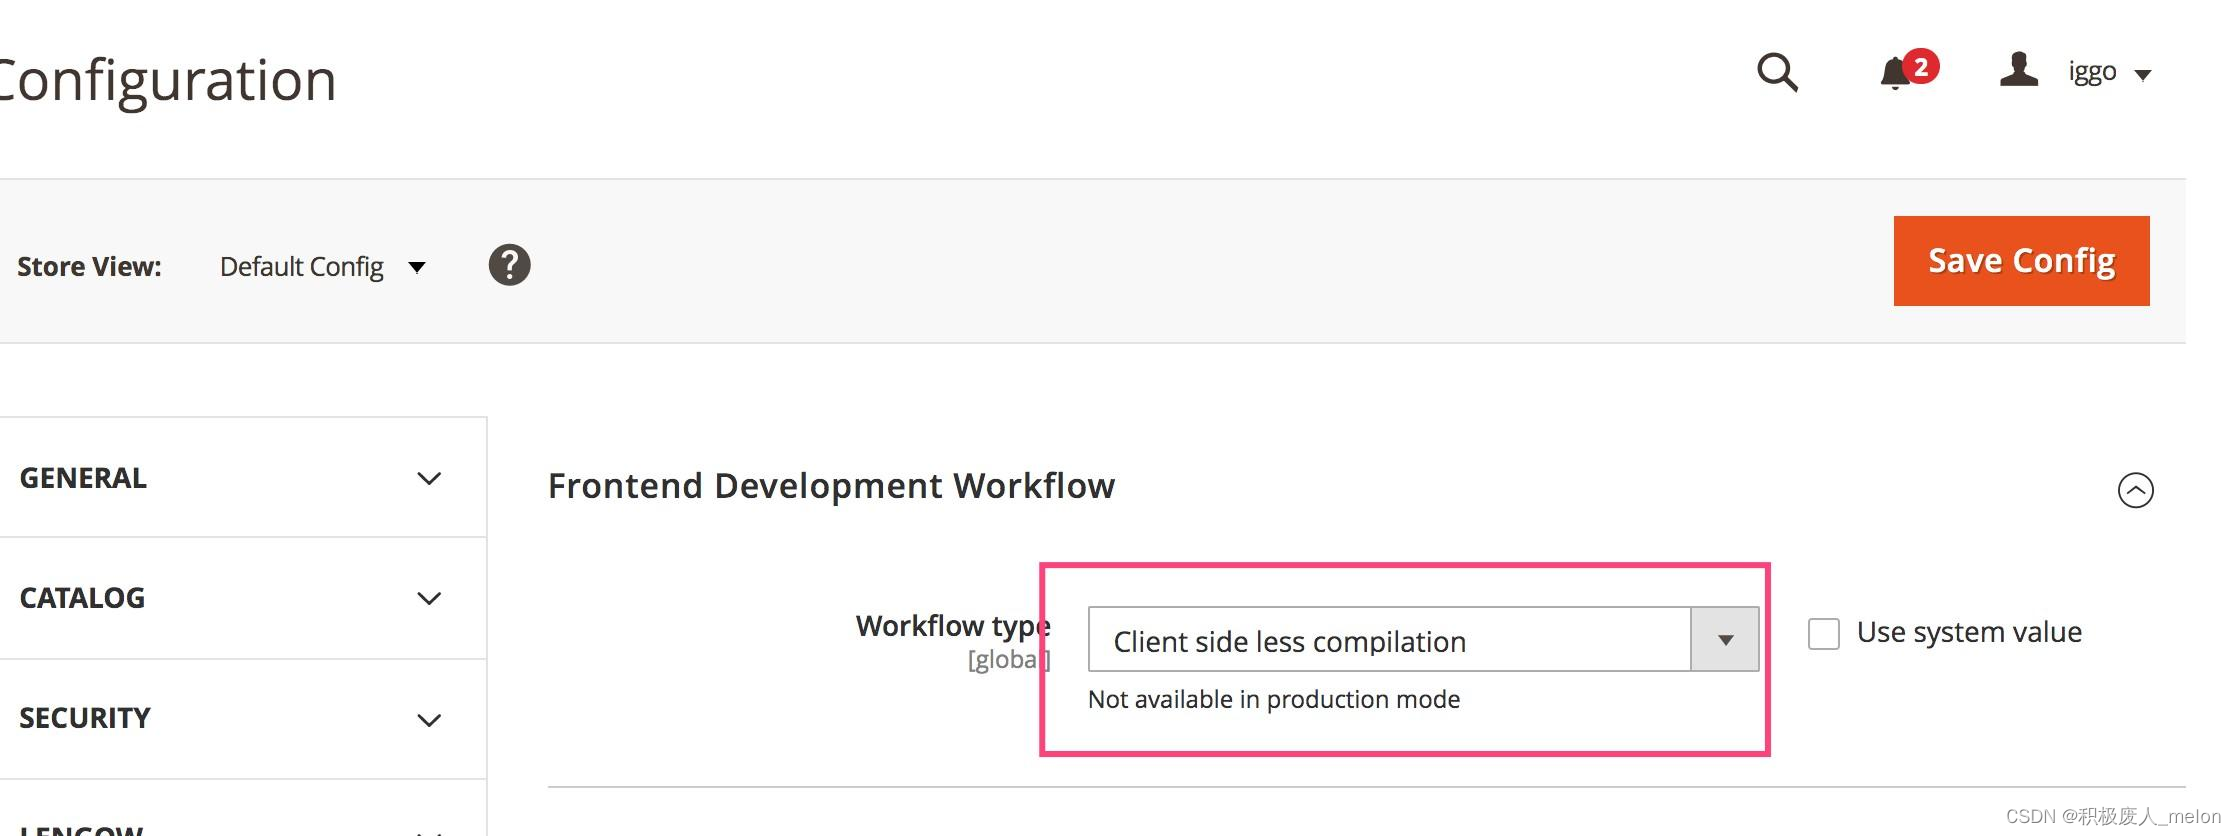
Task: Click the Save Config button
Action: tap(2020, 260)
